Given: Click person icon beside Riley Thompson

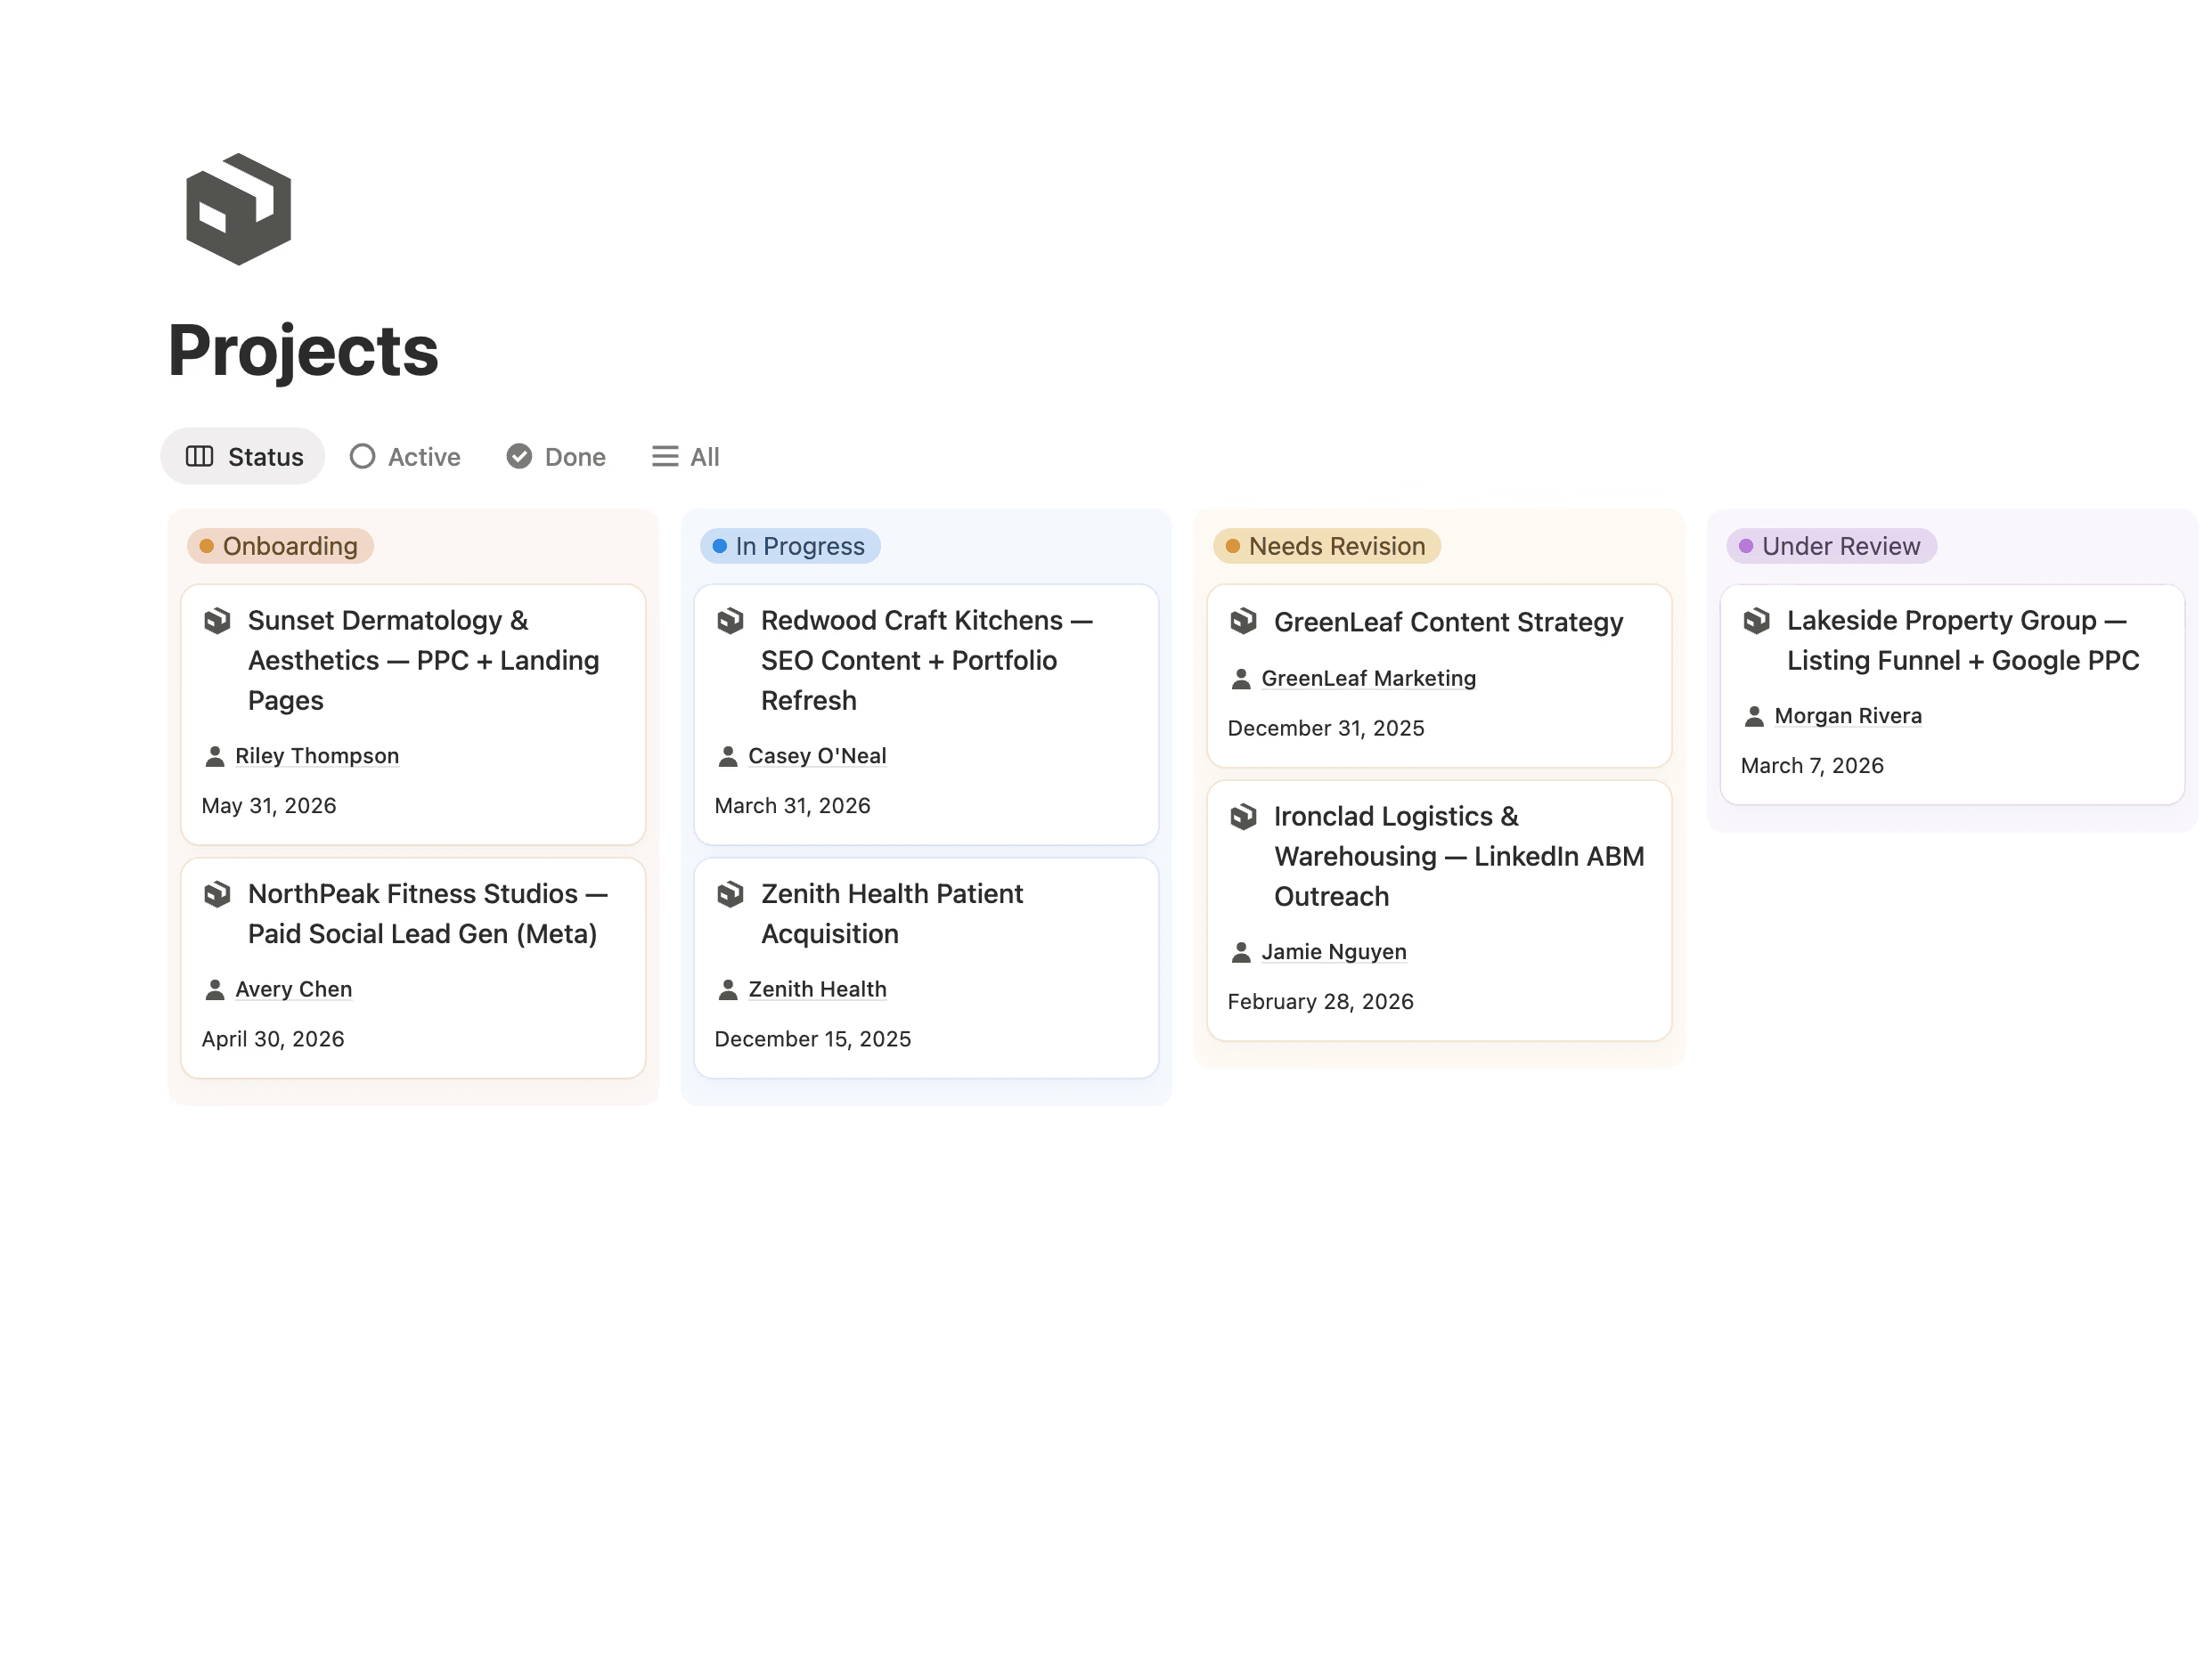Looking at the screenshot, I should point(214,756).
